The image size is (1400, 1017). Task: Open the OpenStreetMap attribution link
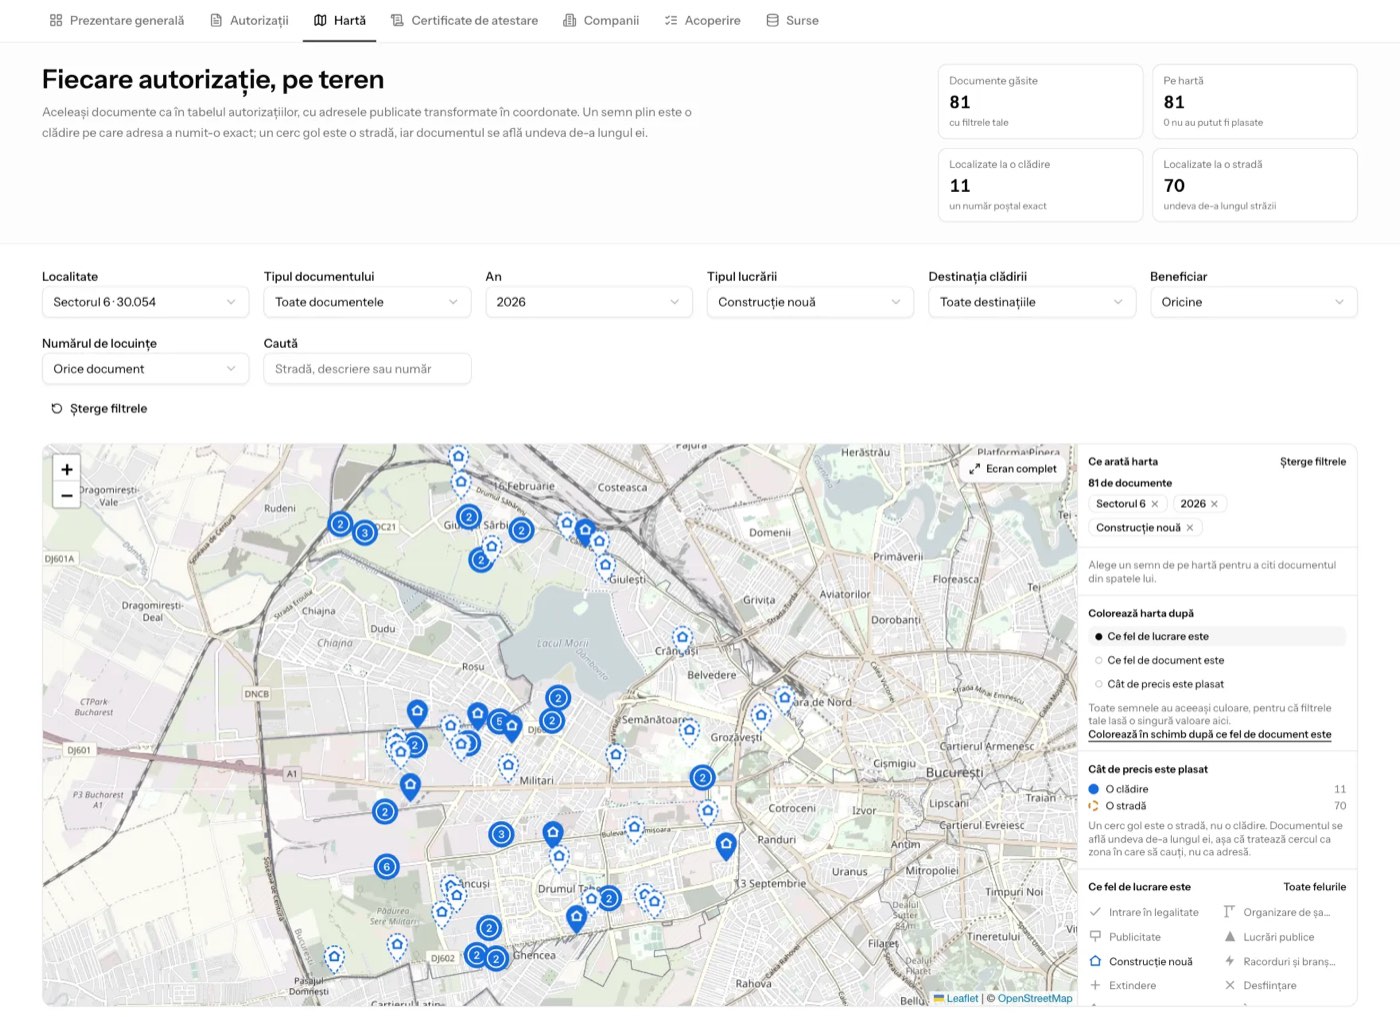pyautogui.click(x=1035, y=998)
